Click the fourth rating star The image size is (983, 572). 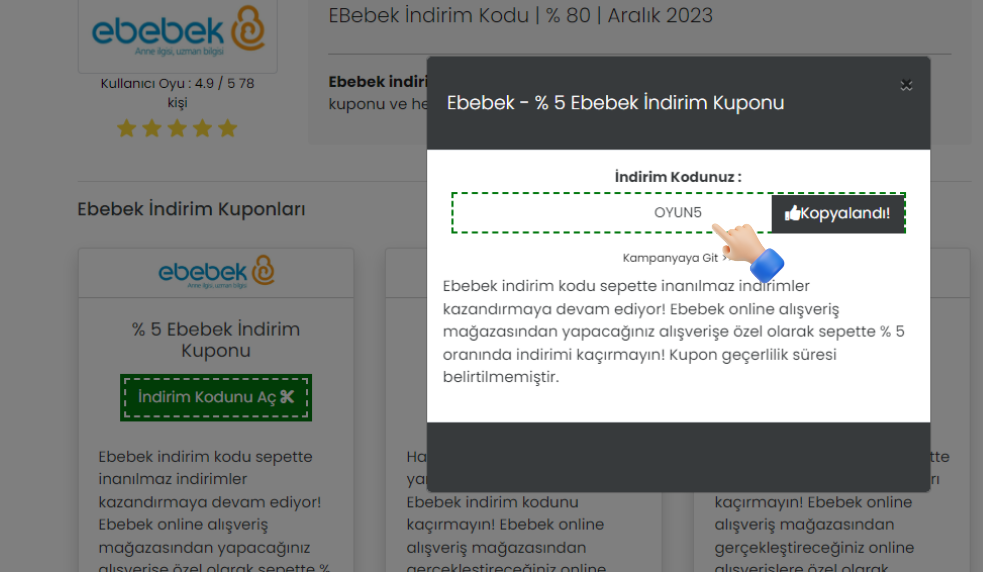(x=203, y=128)
